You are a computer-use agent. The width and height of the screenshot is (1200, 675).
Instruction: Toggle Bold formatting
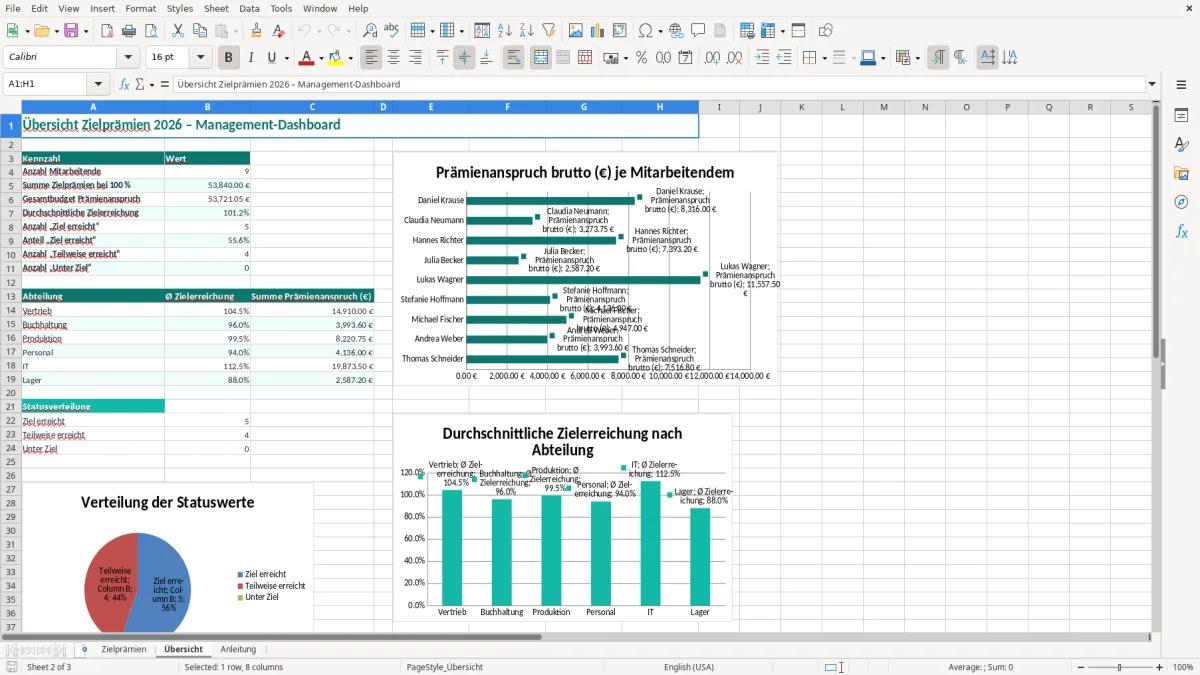point(229,58)
